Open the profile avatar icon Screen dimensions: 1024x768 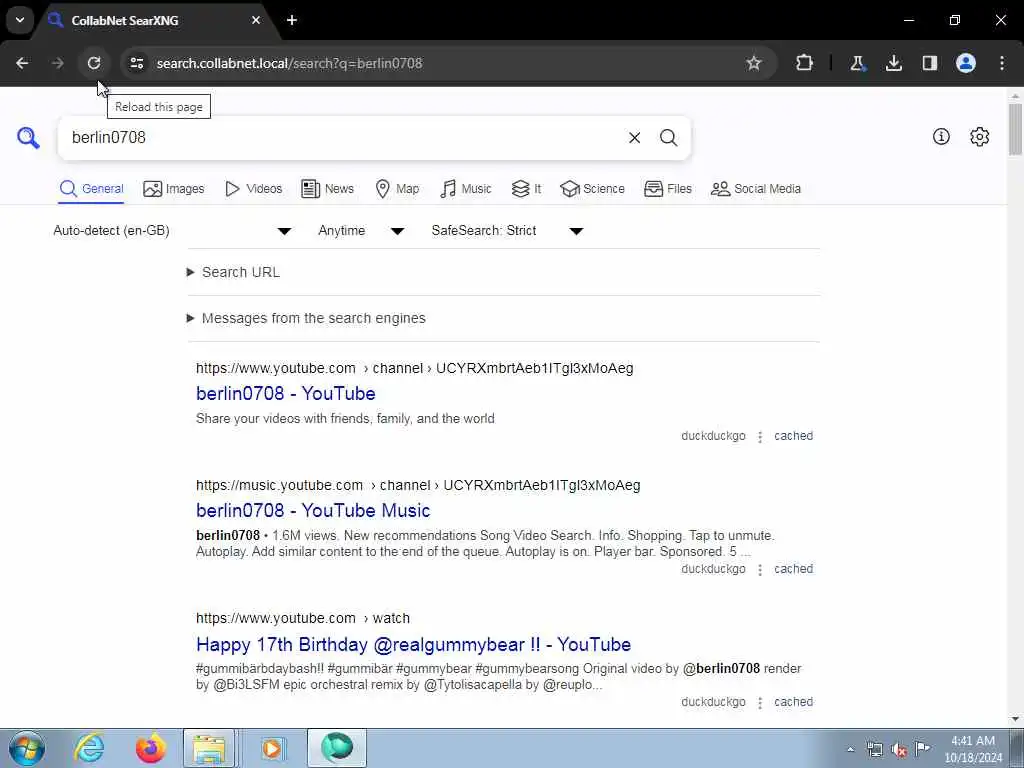(966, 63)
